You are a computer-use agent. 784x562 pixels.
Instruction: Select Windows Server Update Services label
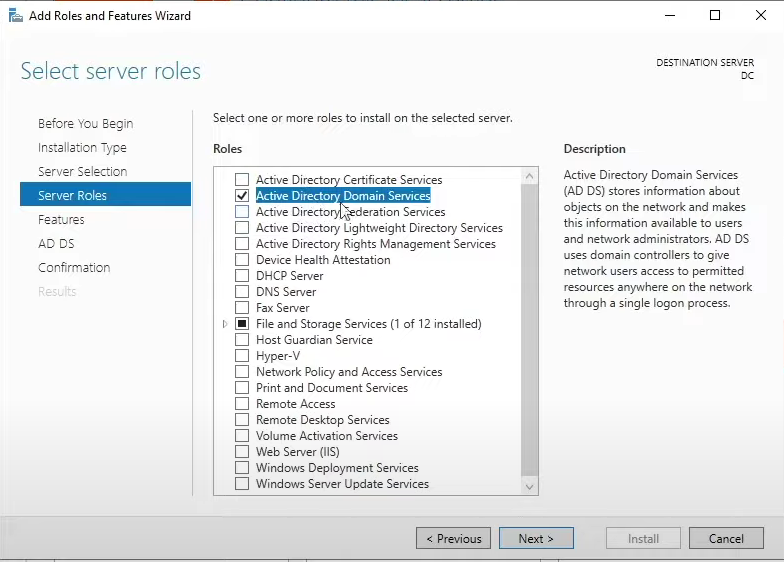point(342,484)
